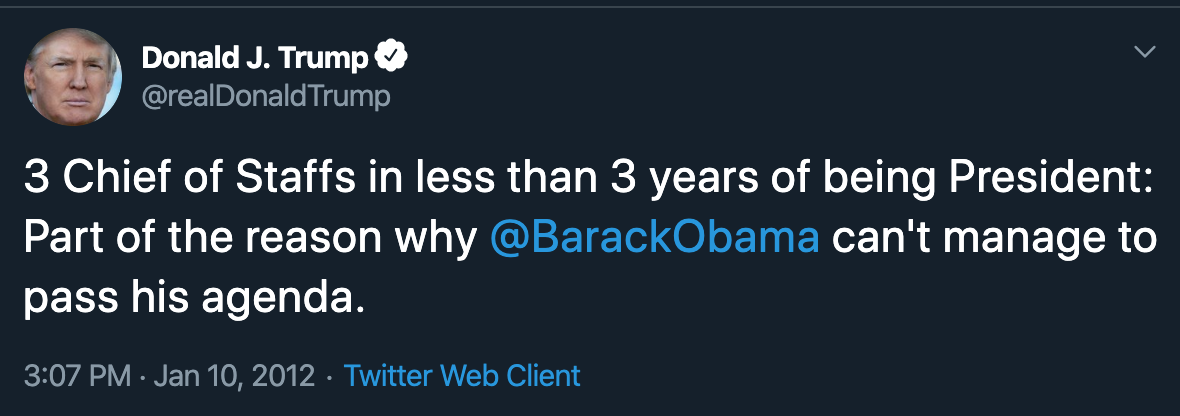Screen dimensions: 1180x416
Task: Click the dot between time and date
Action: [x=142, y=375]
